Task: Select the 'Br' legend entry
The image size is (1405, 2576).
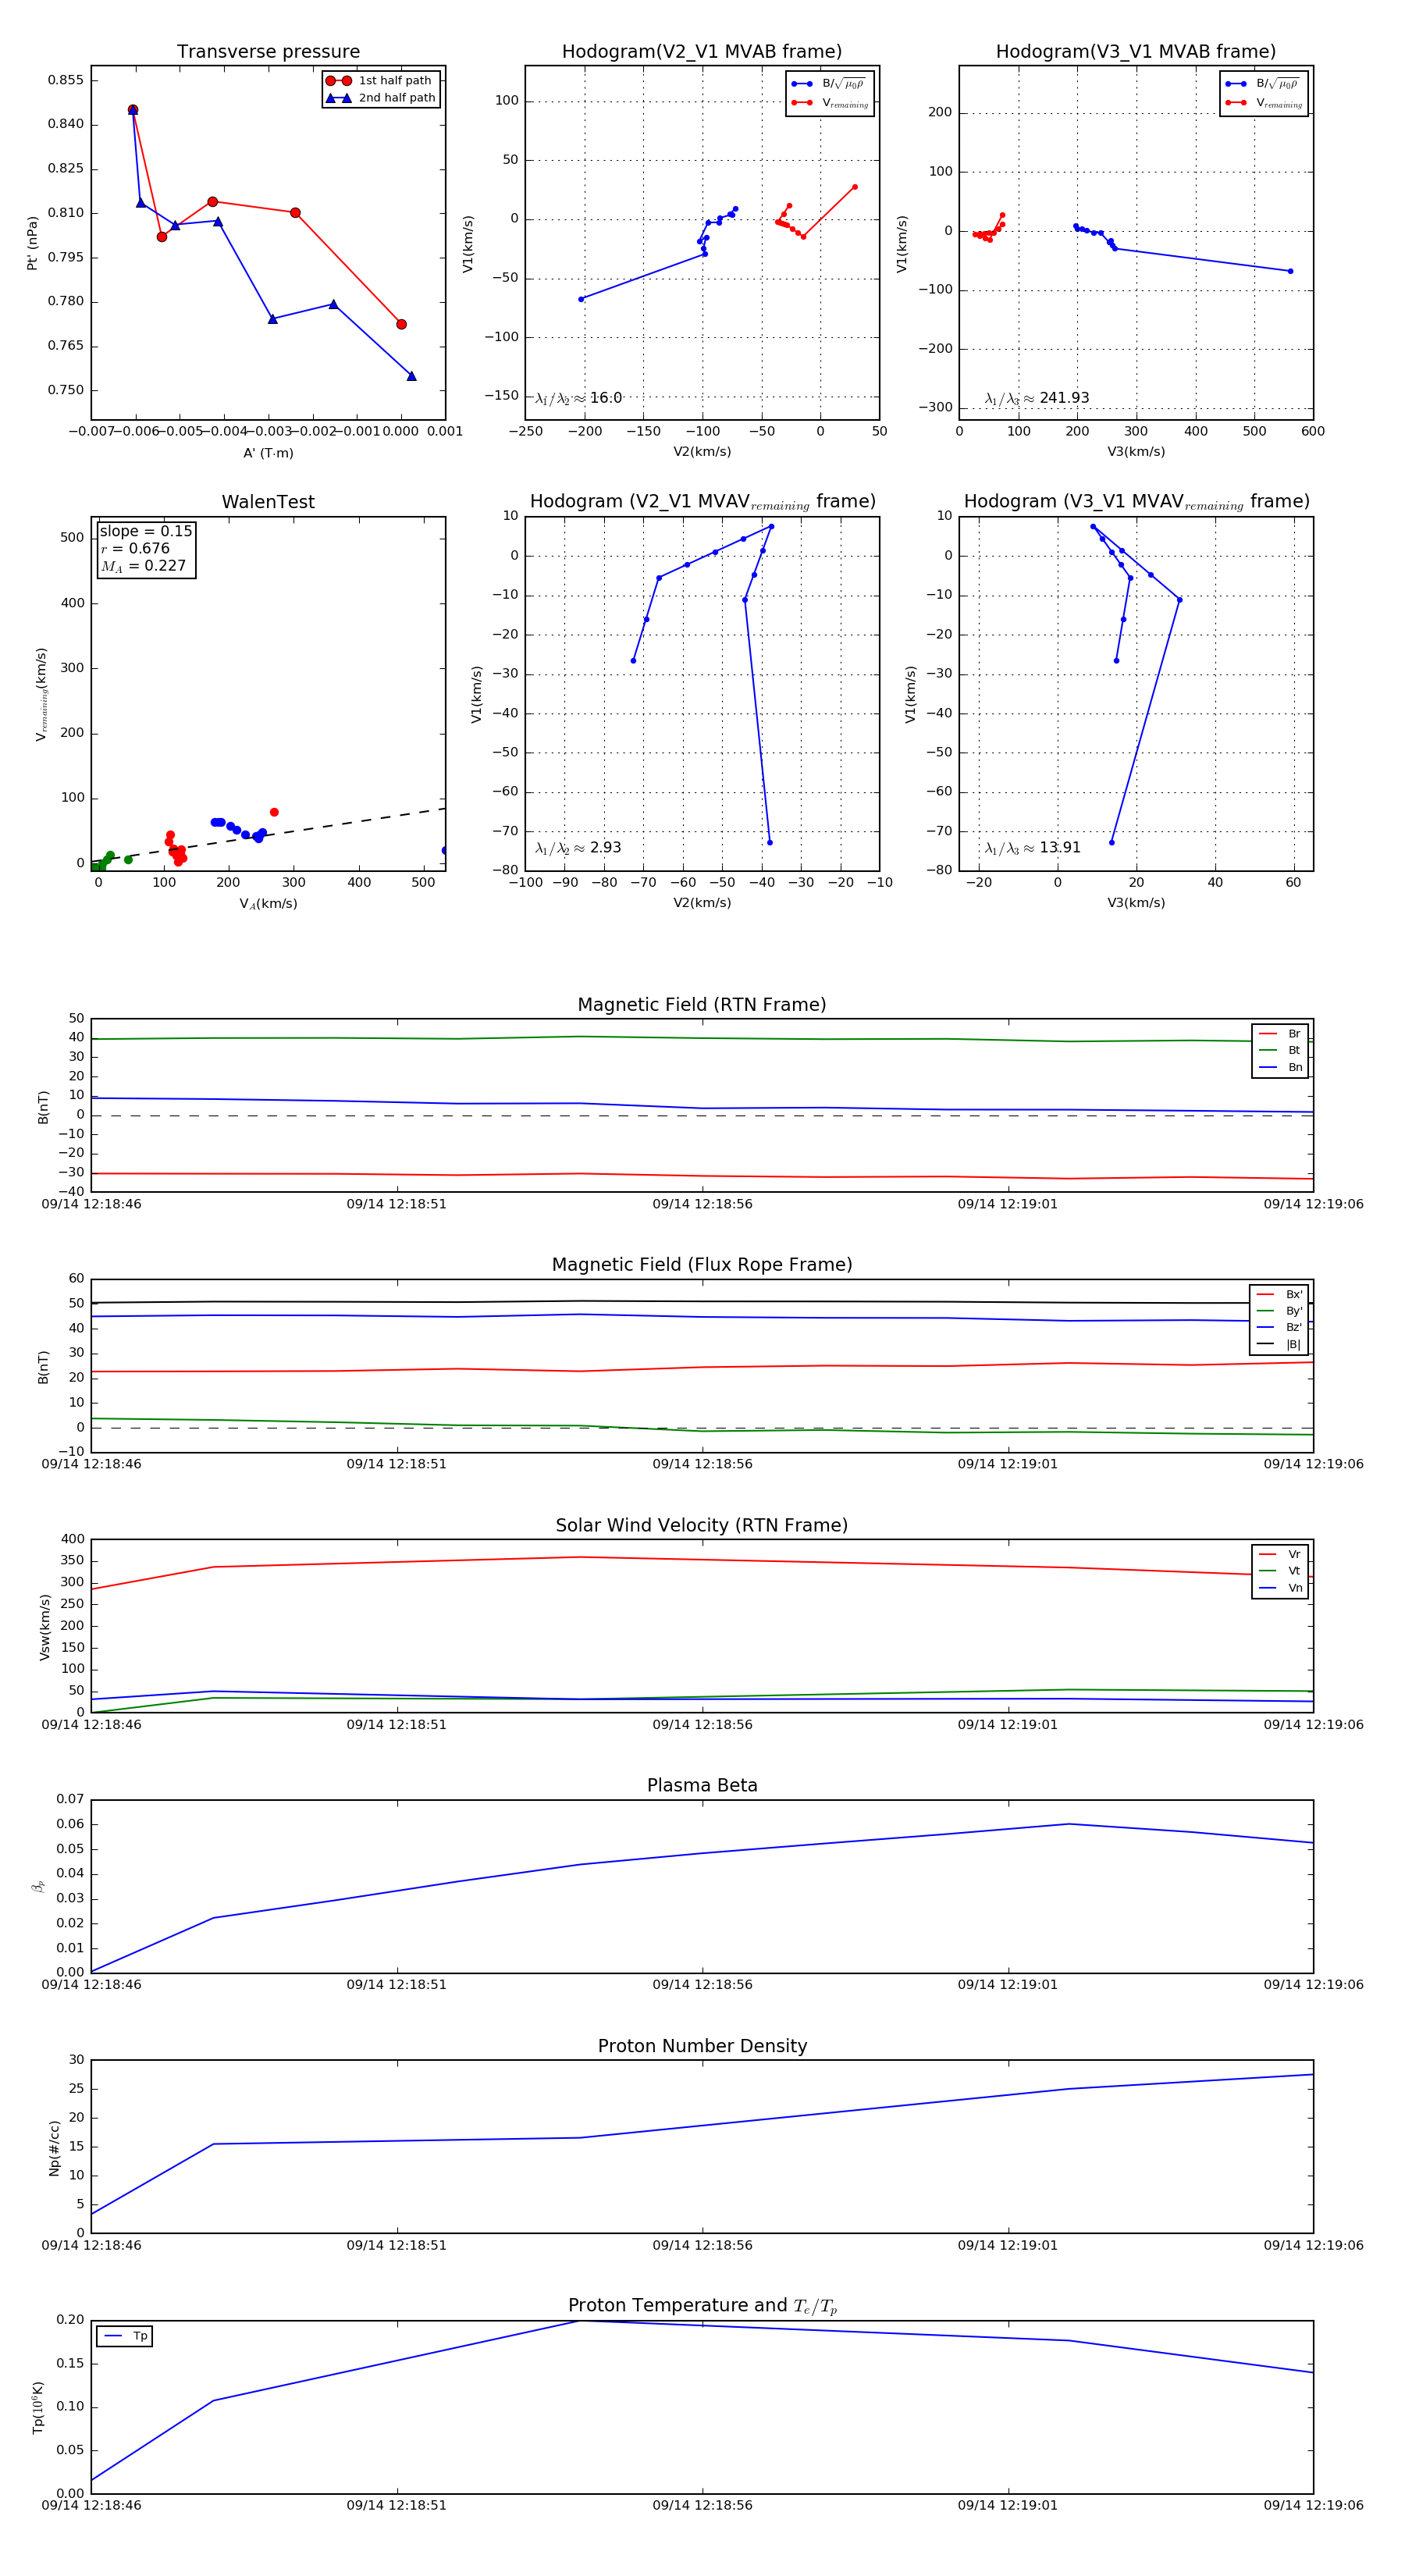Action: [1280, 1034]
